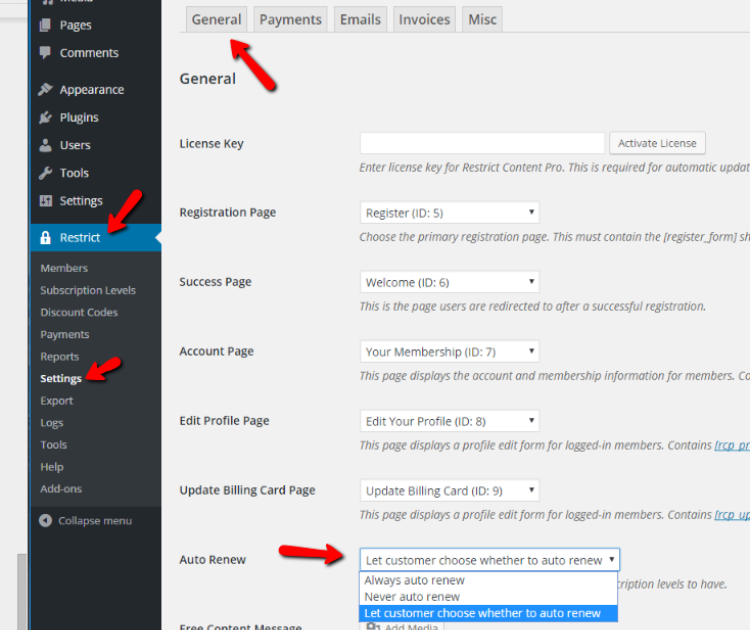This screenshot has height=630, width=750.
Task: Click the Comments speech bubble icon
Action: (45, 53)
